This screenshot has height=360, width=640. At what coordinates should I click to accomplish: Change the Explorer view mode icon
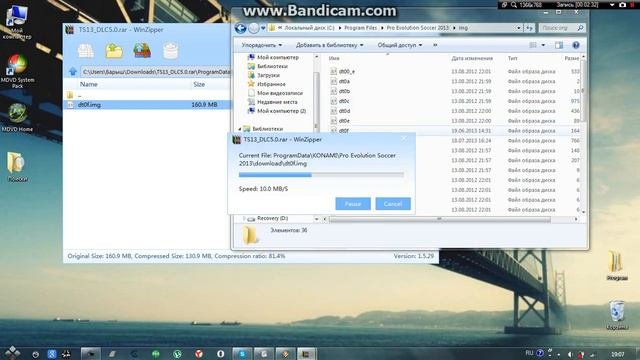pyautogui.click(x=533, y=45)
